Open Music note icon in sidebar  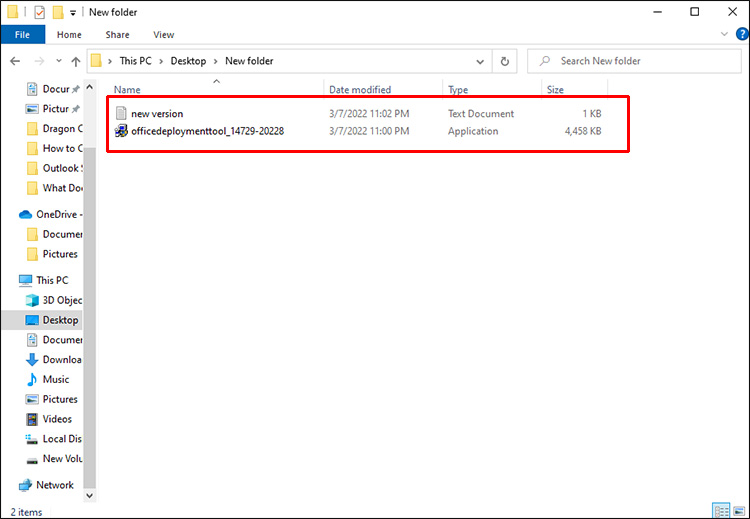tap(32, 379)
